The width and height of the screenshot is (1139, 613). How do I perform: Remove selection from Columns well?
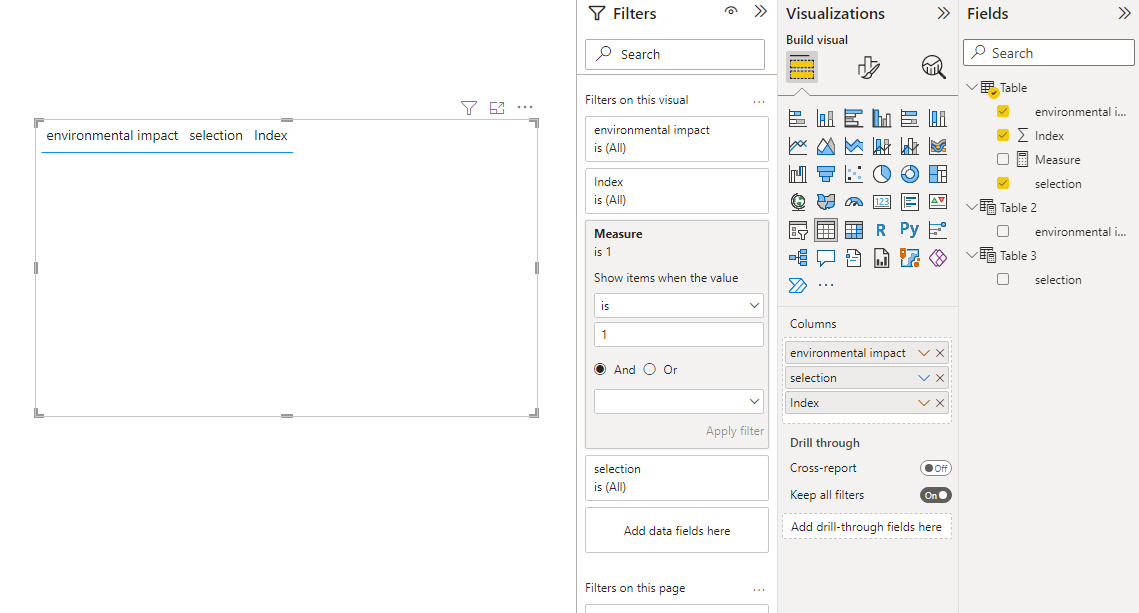coord(940,378)
